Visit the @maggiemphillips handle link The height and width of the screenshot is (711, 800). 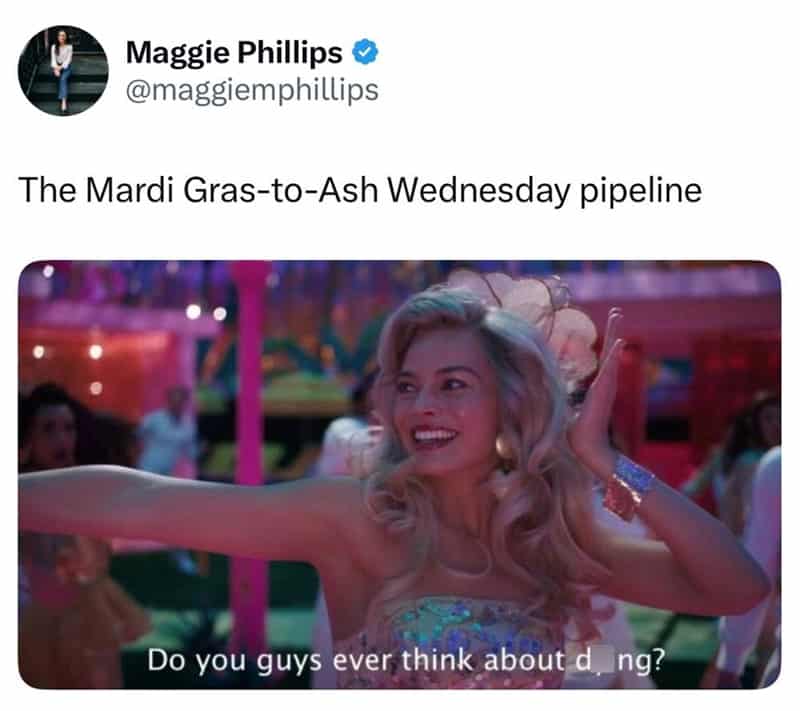click(252, 90)
